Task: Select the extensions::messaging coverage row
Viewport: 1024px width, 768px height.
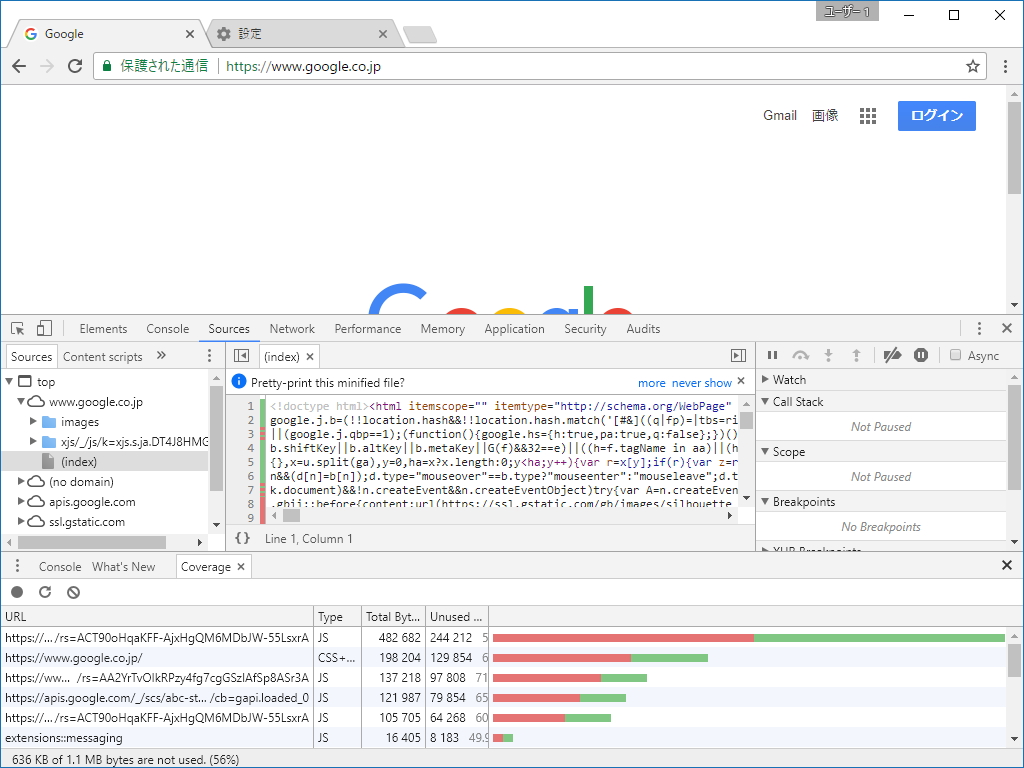Action: [x=503, y=738]
